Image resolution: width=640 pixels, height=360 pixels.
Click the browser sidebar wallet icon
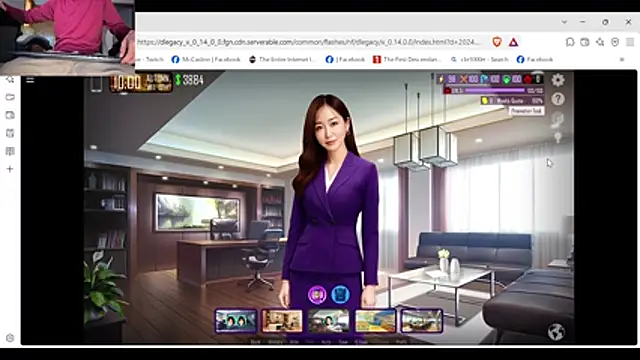10,115
